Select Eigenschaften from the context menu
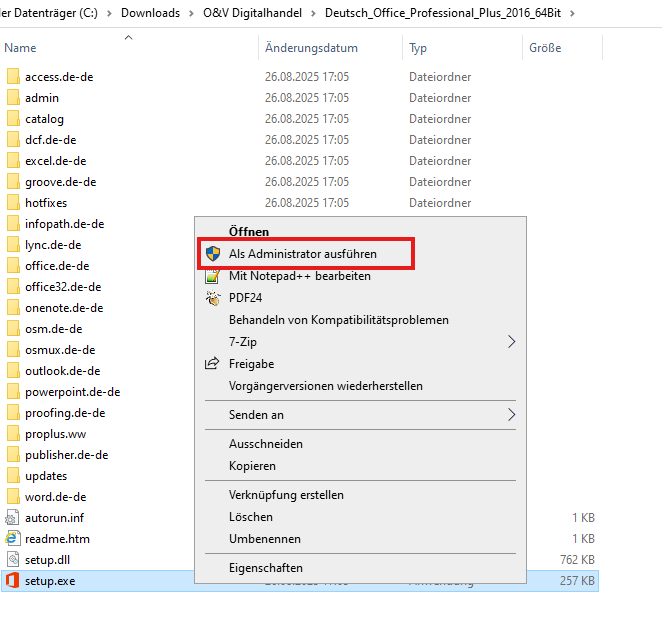This screenshot has height=630, width=662. pyautogui.click(x=265, y=568)
